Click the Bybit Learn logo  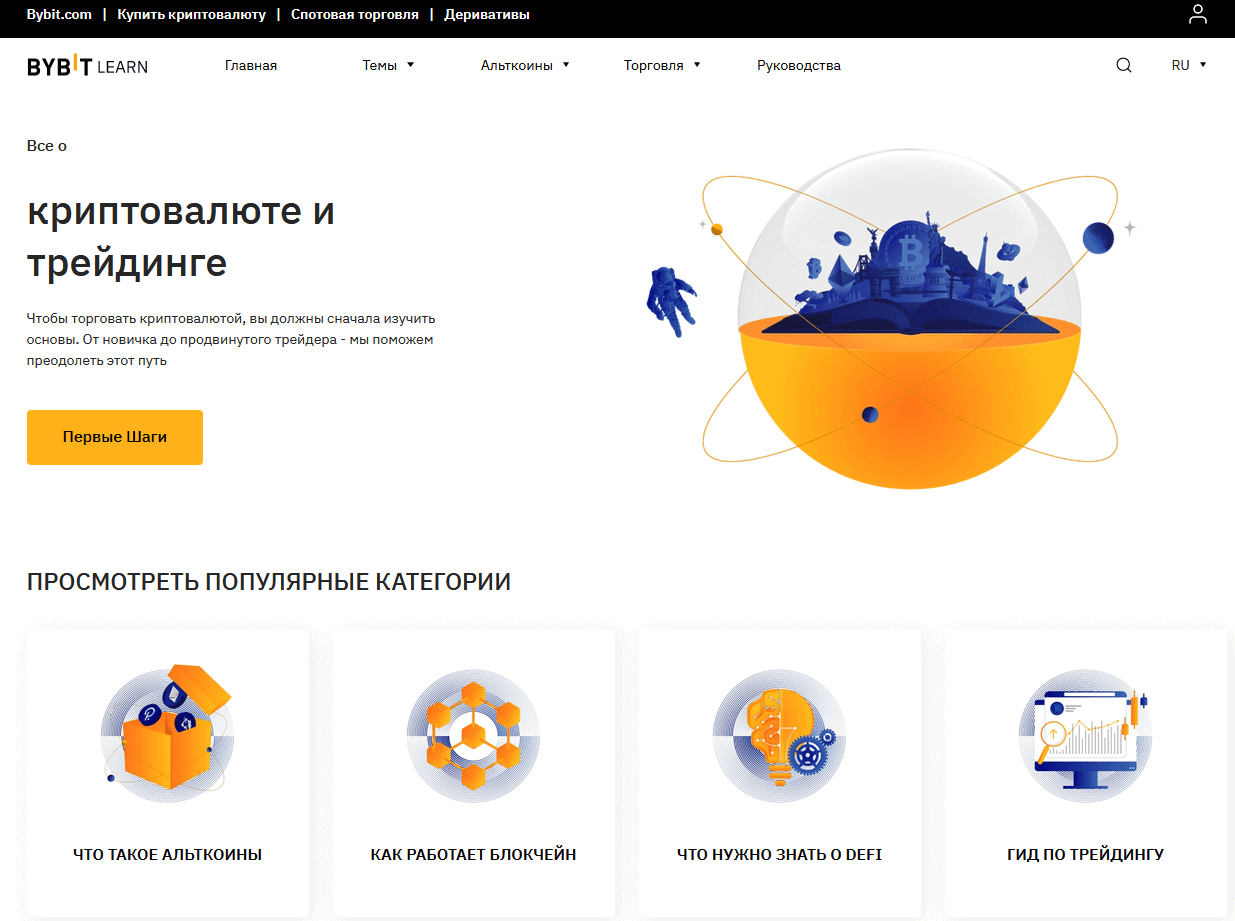[x=87, y=66]
